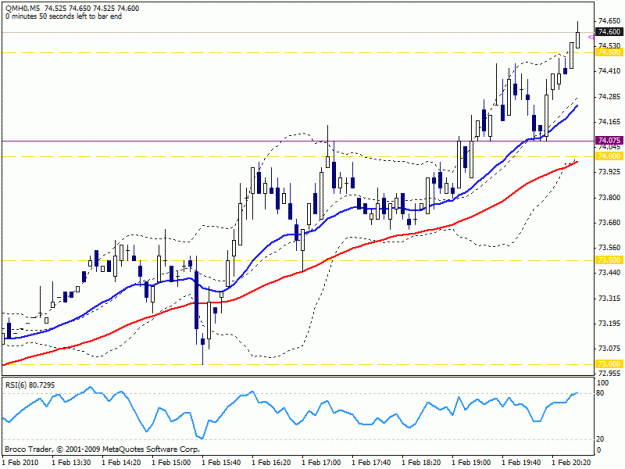Click the yellow 73.000 level price tag

coord(609,364)
